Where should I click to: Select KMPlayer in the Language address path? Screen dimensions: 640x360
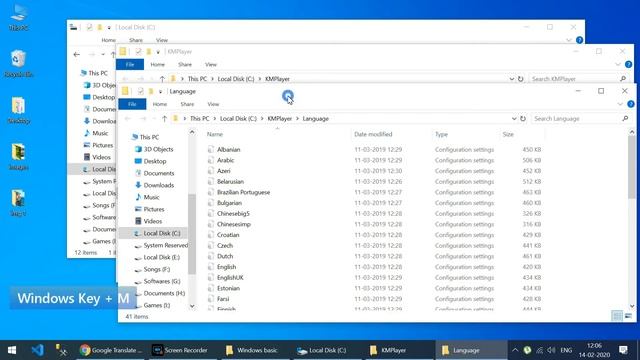[x=280, y=119]
